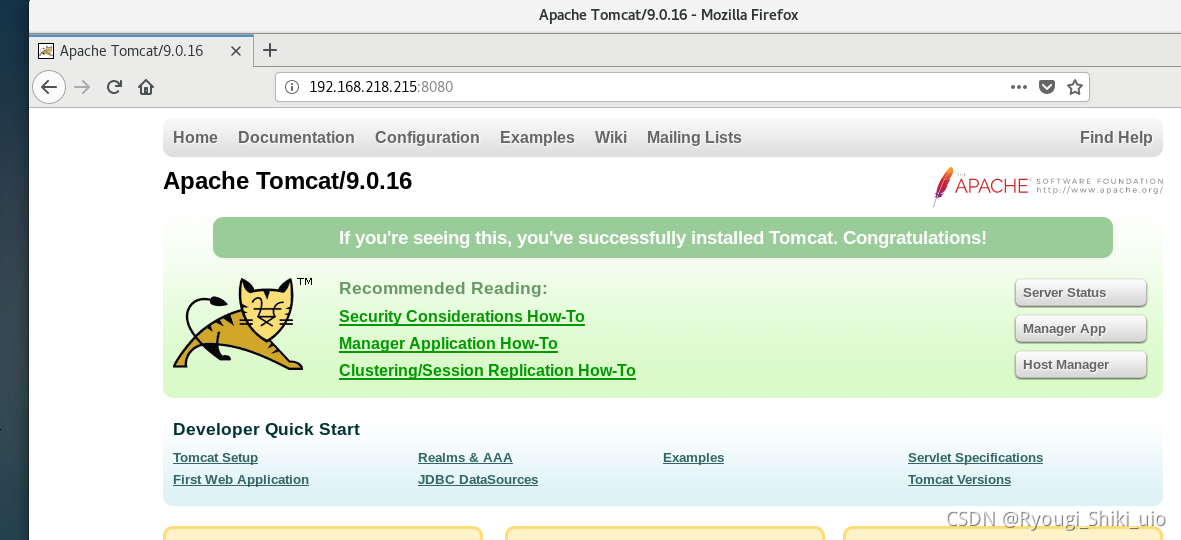This screenshot has width=1181, height=540.
Task: Click the forward navigation arrow
Action: coord(82,87)
